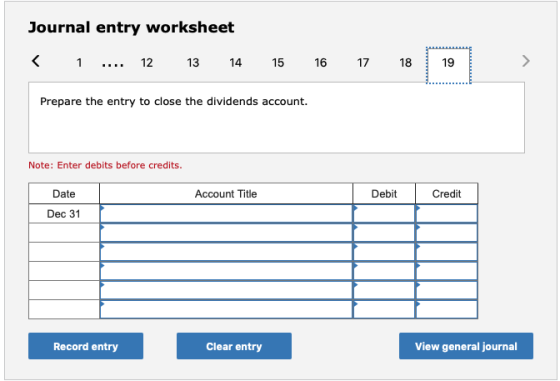Viewport: 560px width, 381px height.
Task: Open journal entry tab 1
Action: point(79,63)
